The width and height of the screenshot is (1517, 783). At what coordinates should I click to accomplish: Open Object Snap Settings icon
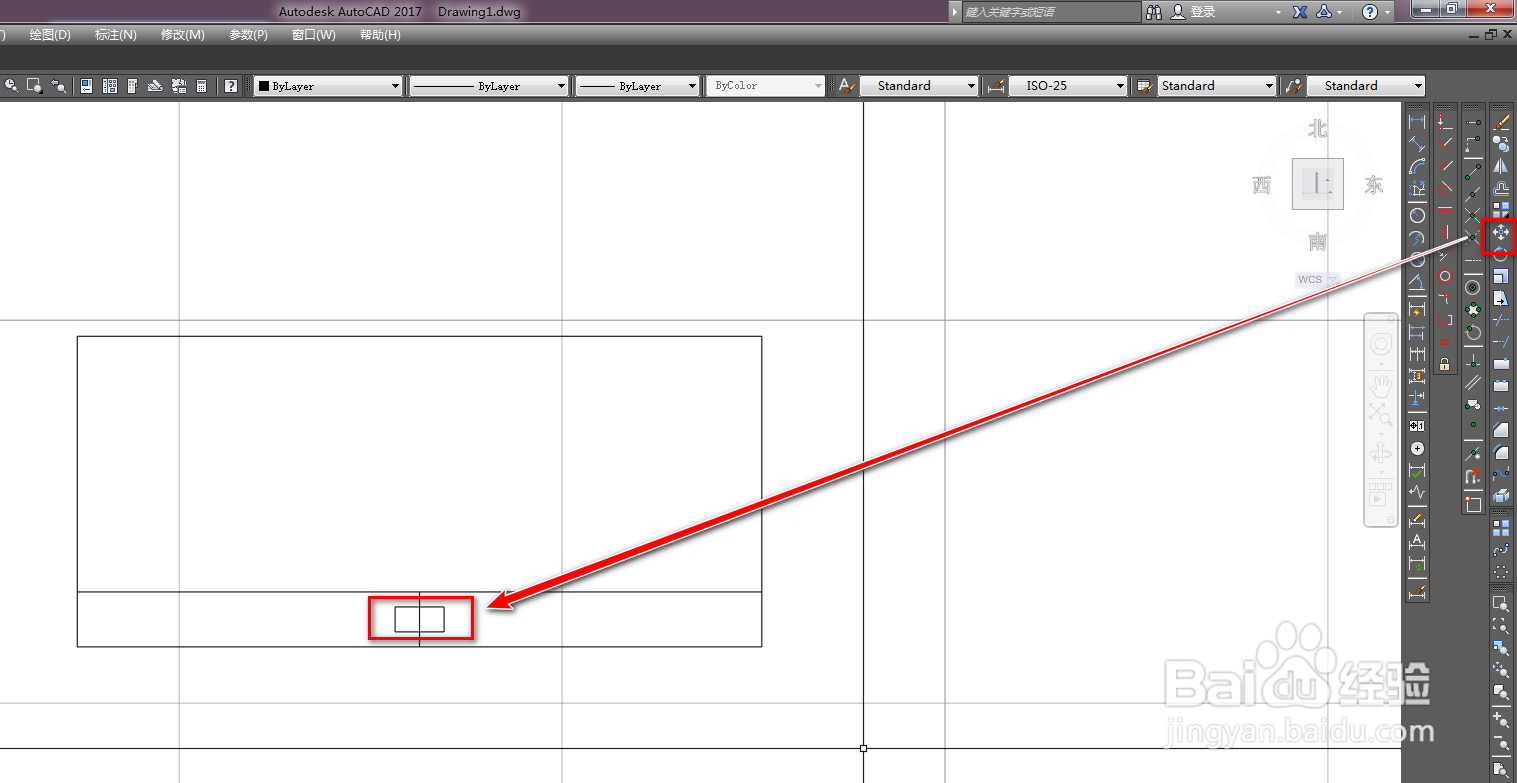(x=1472, y=505)
